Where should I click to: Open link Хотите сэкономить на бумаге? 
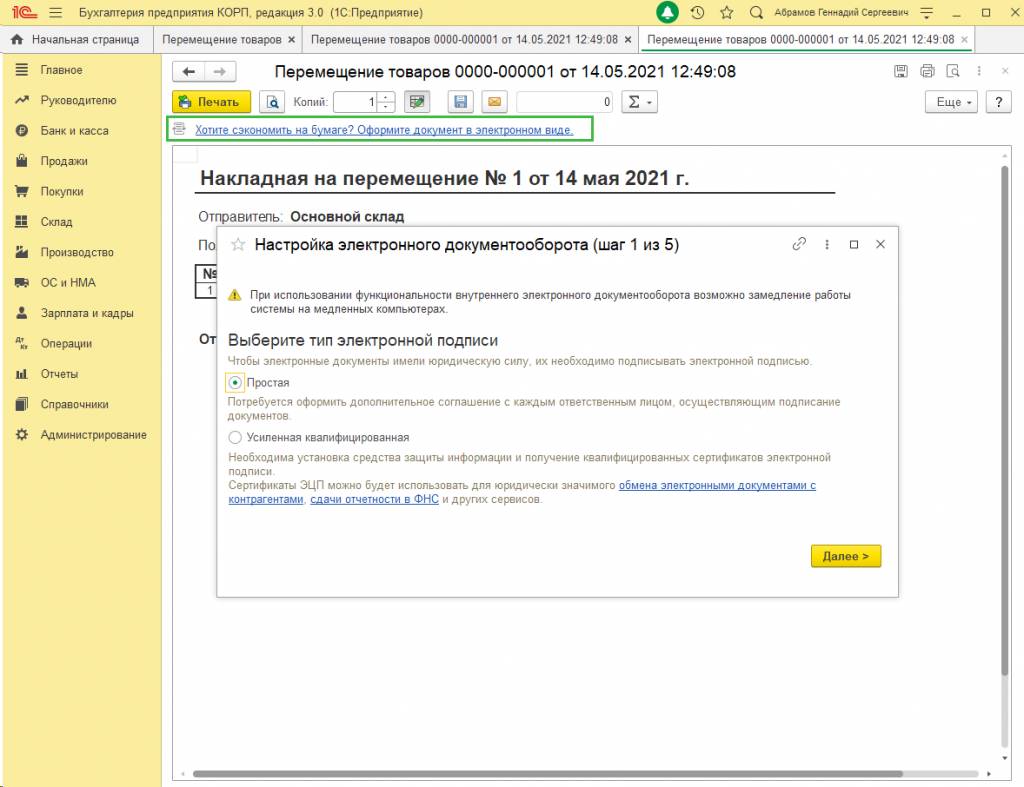(384, 130)
